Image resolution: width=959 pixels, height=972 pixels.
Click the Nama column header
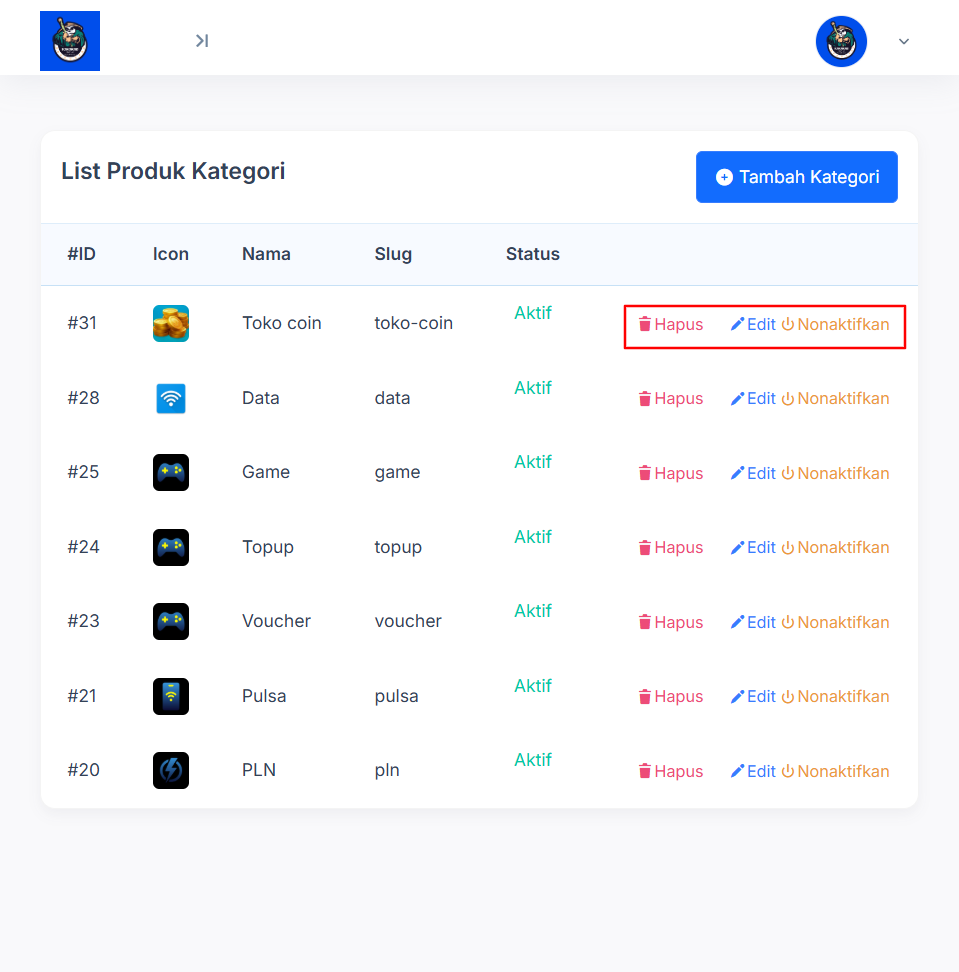(266, 254)
